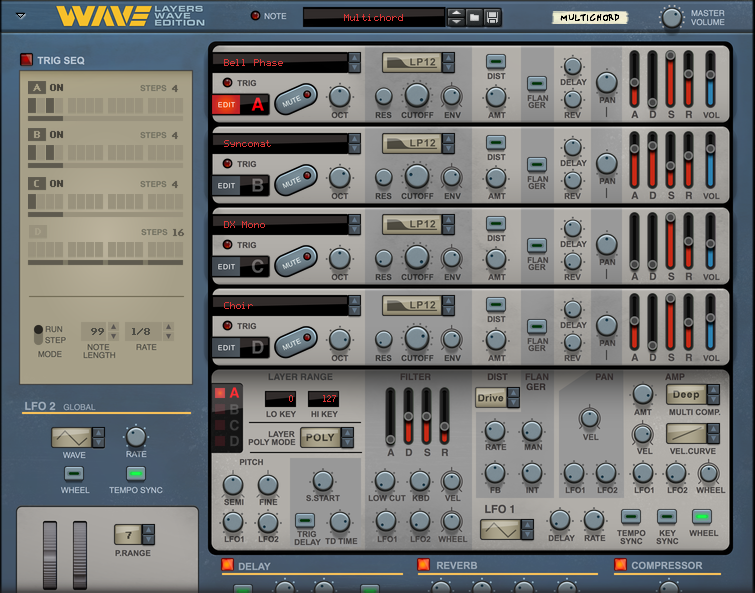The width and height of the screenshot is (755, 593).
Task: Click the filter envelope Decay slider
Action: pyautogui.click(x=408, y=416)
